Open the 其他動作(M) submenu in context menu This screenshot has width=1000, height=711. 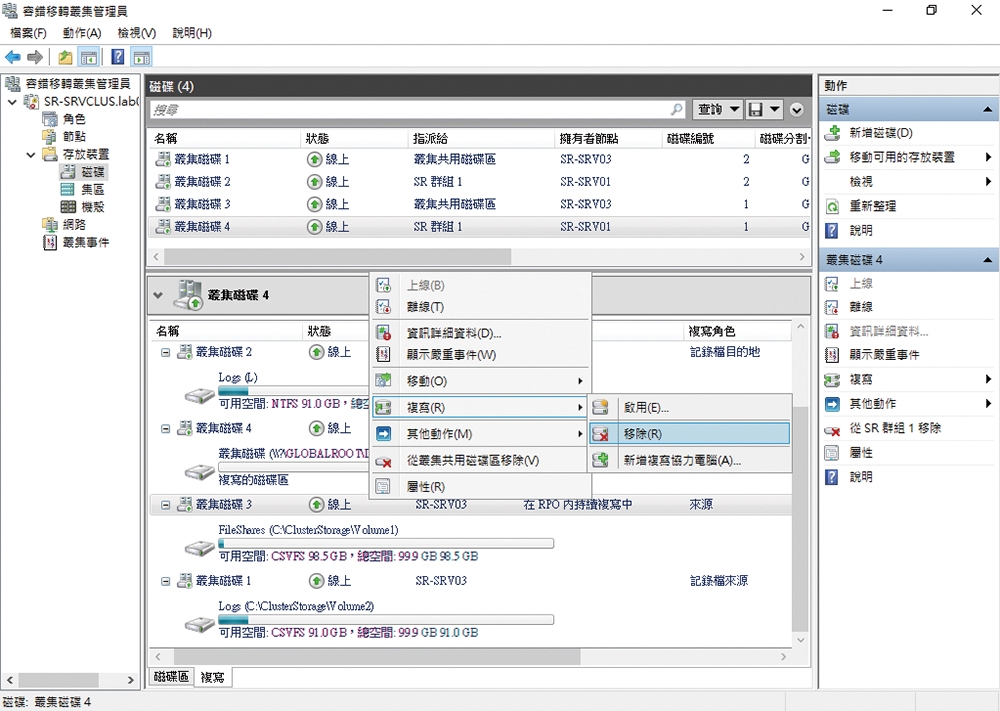(x=481, y=434)
